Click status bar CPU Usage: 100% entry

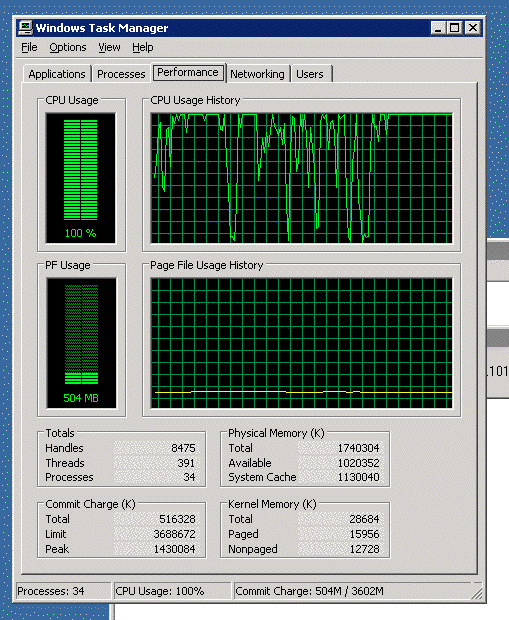click(x=172, y=591)
